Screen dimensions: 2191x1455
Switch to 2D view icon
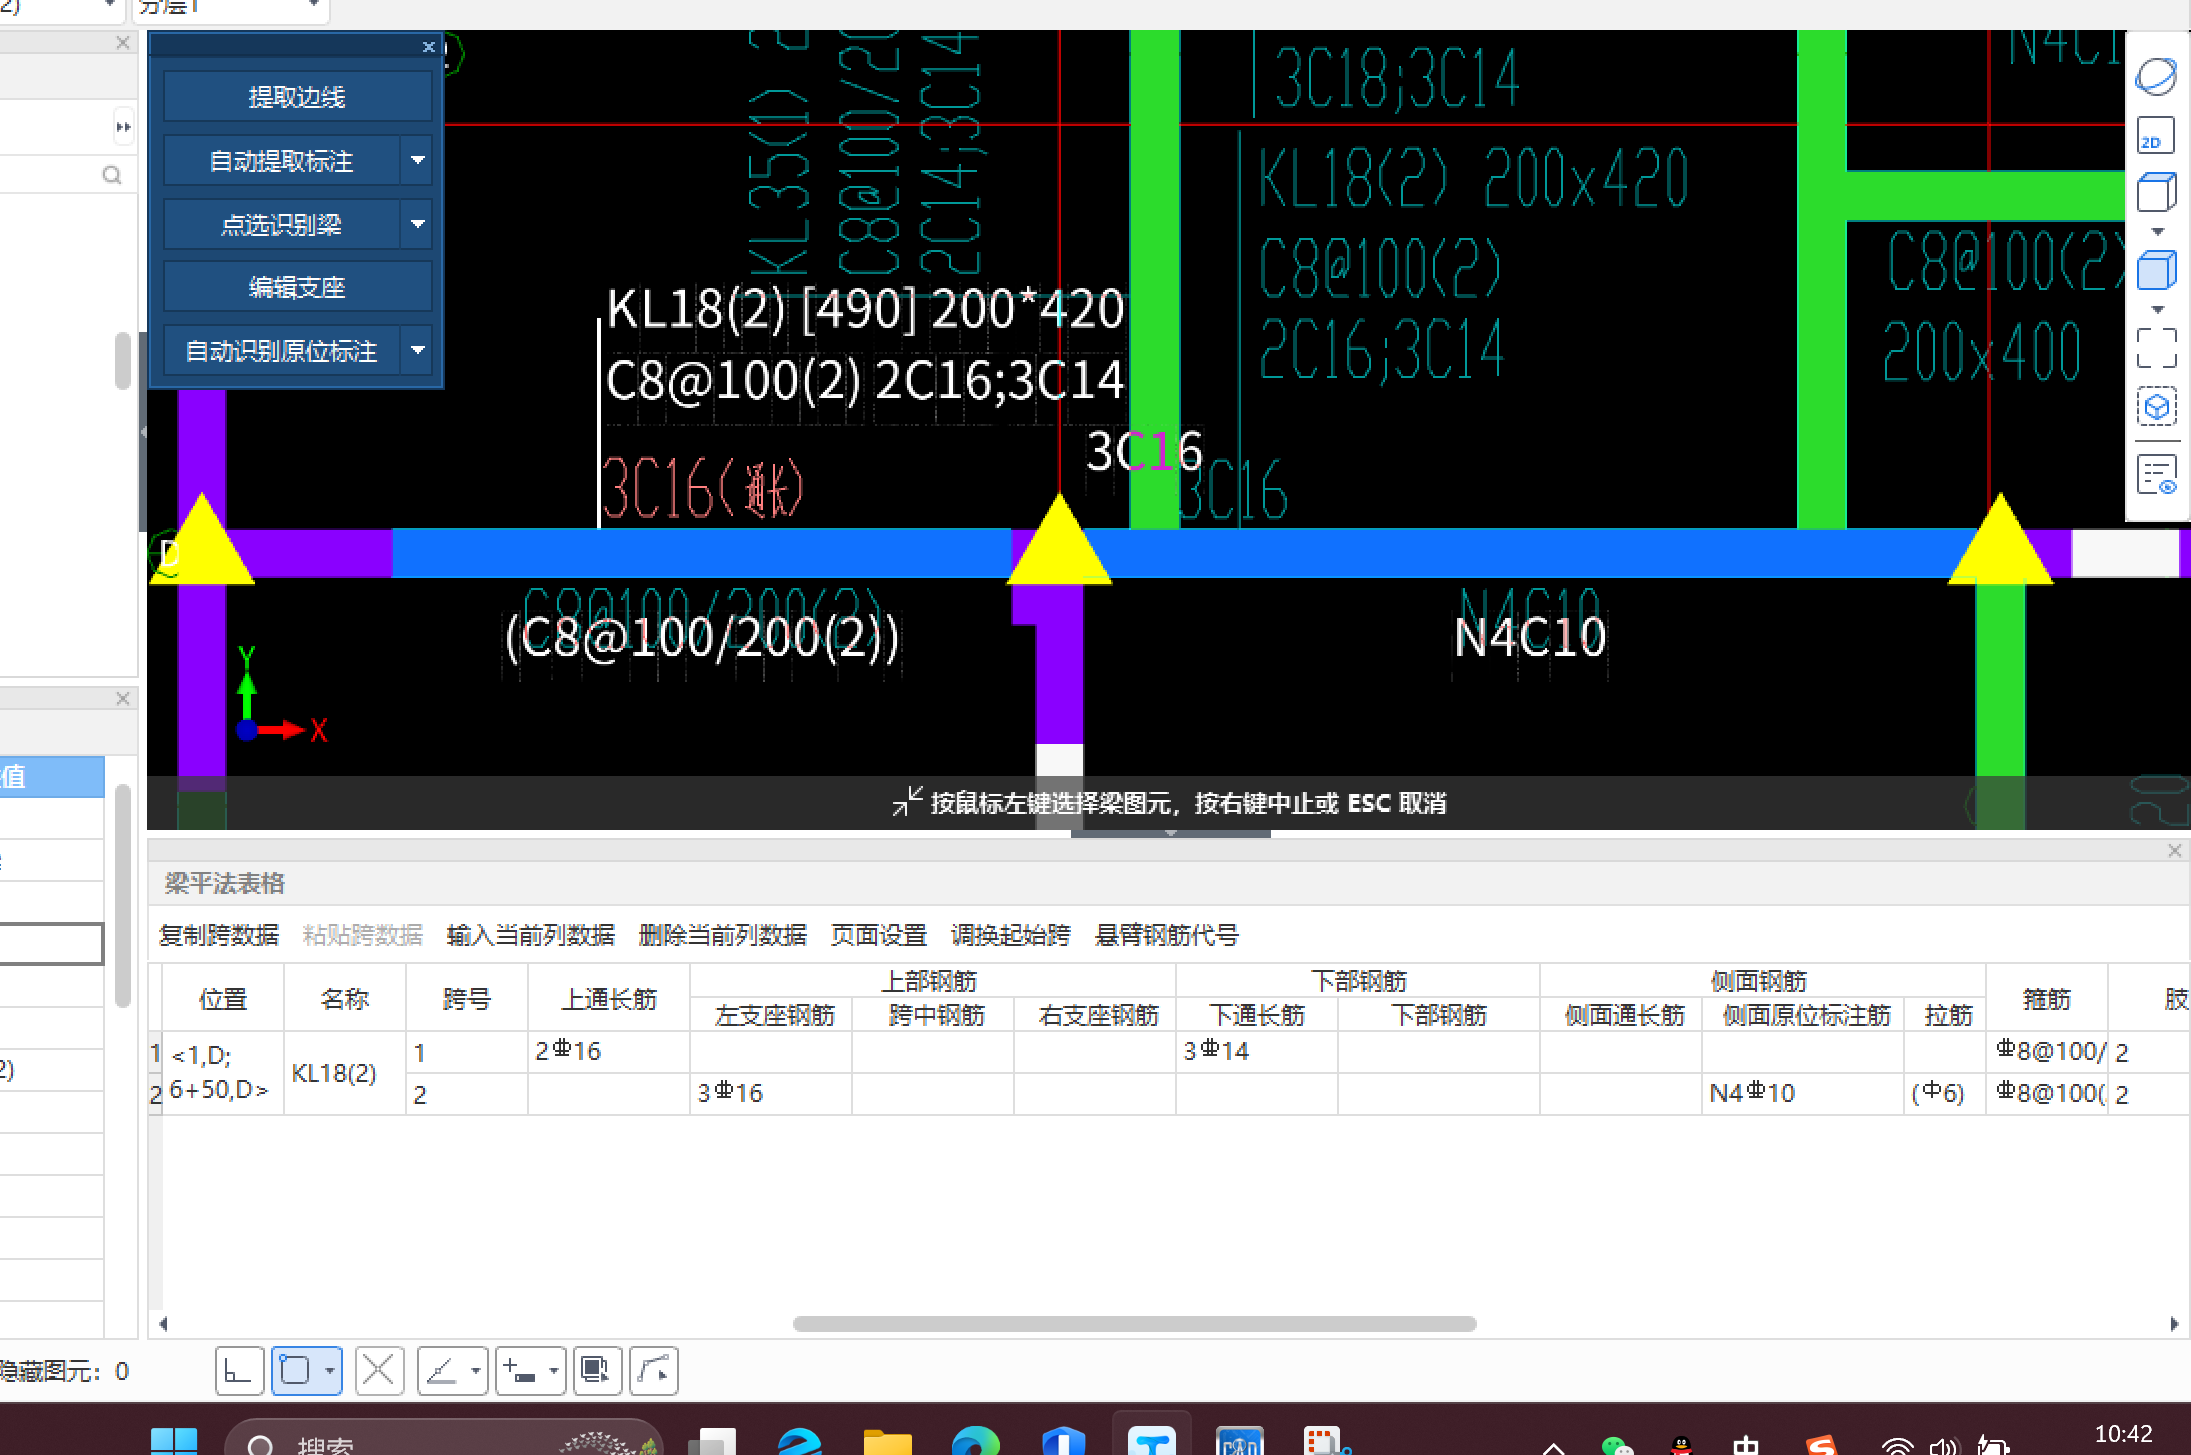pos(2156,136)
